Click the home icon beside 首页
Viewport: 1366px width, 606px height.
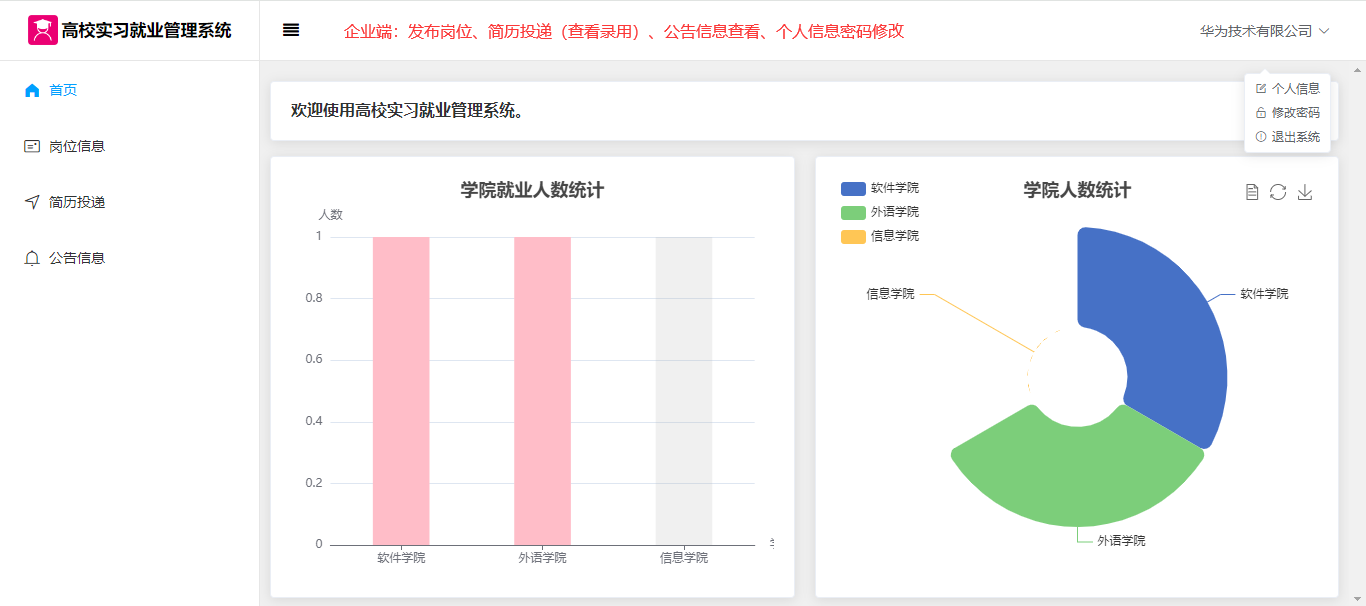coord(32,90)
